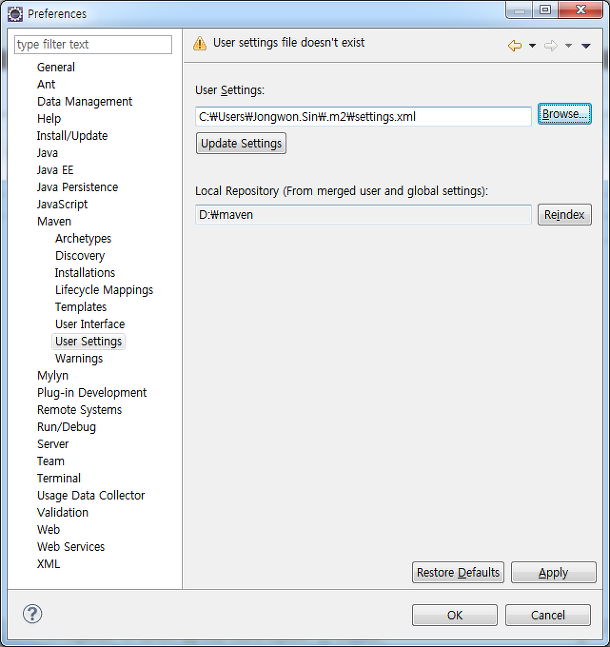Maximize the Preferences window
Viewport: 610px width, 647px height.
pyautogui.click(x=545, y=10)
